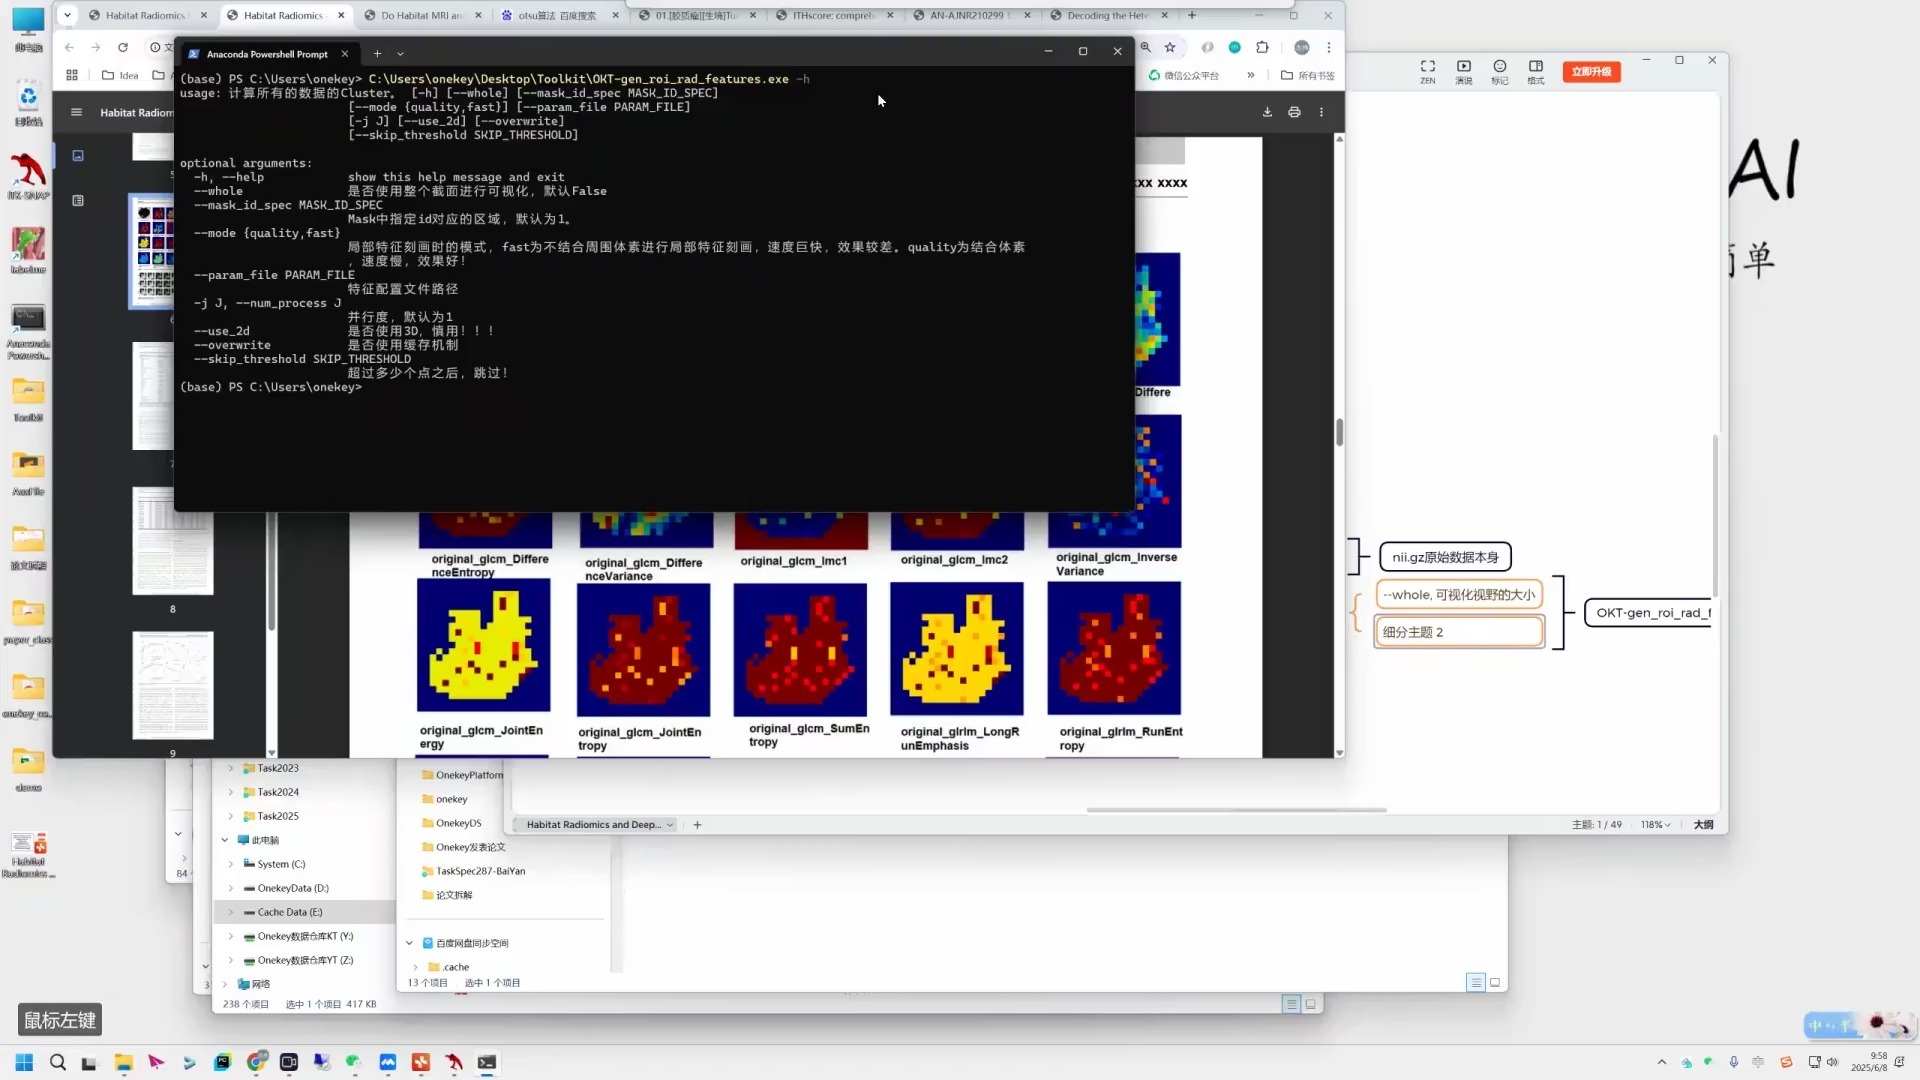Open ZEN mode in the mind map app
This screenshot has height=1080, width=1920.
pos(1428,71)
